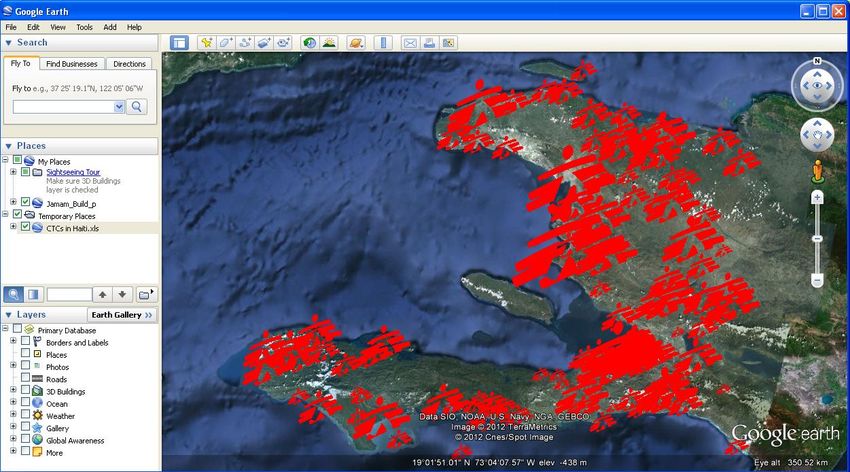The image size is (850, 472).
Task: Open the Tools menu
Action: 84,27
